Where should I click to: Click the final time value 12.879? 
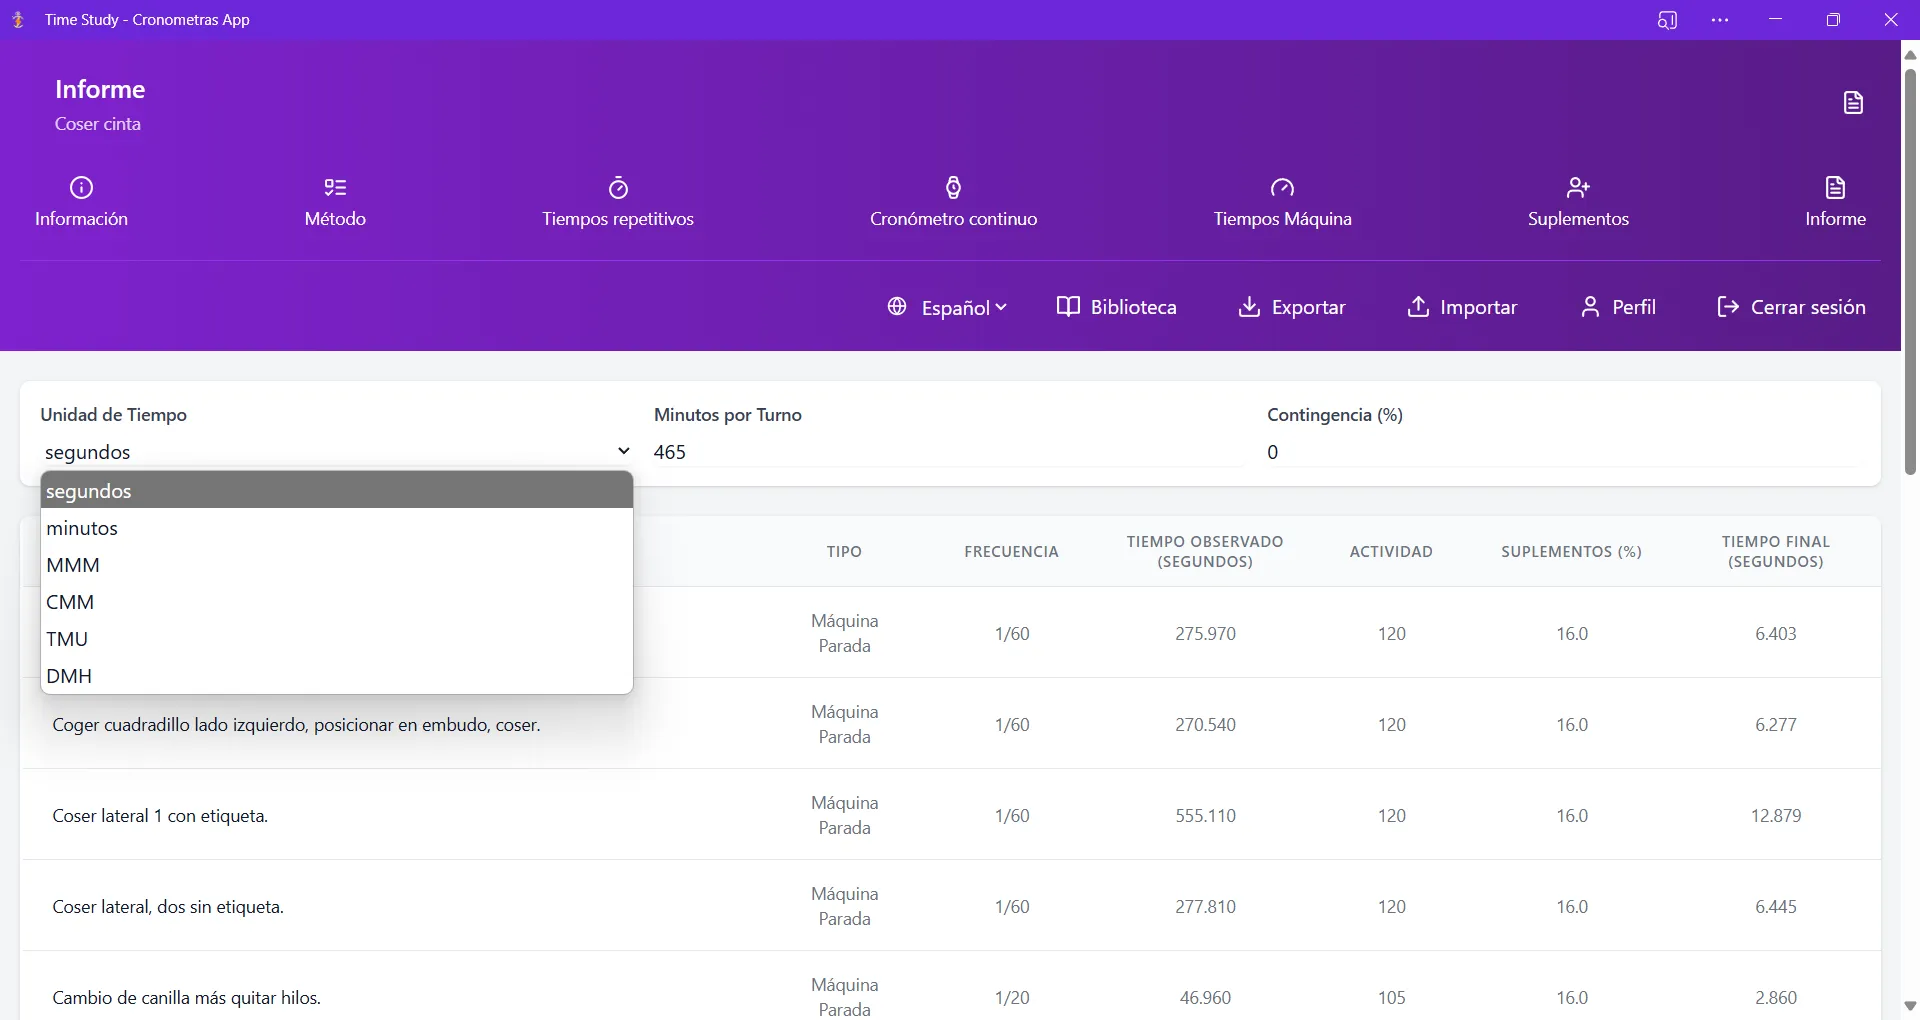coord(1776,816)
